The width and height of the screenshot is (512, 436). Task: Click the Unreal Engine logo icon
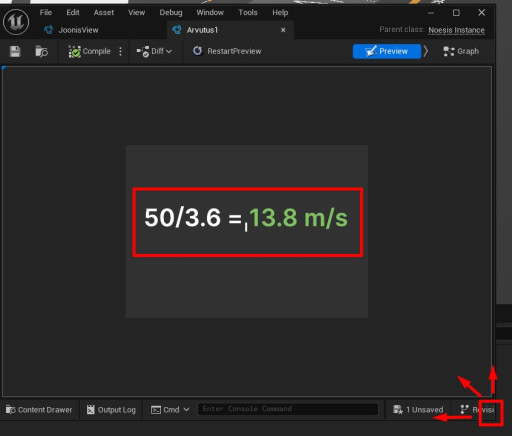[x=16, y=22]
